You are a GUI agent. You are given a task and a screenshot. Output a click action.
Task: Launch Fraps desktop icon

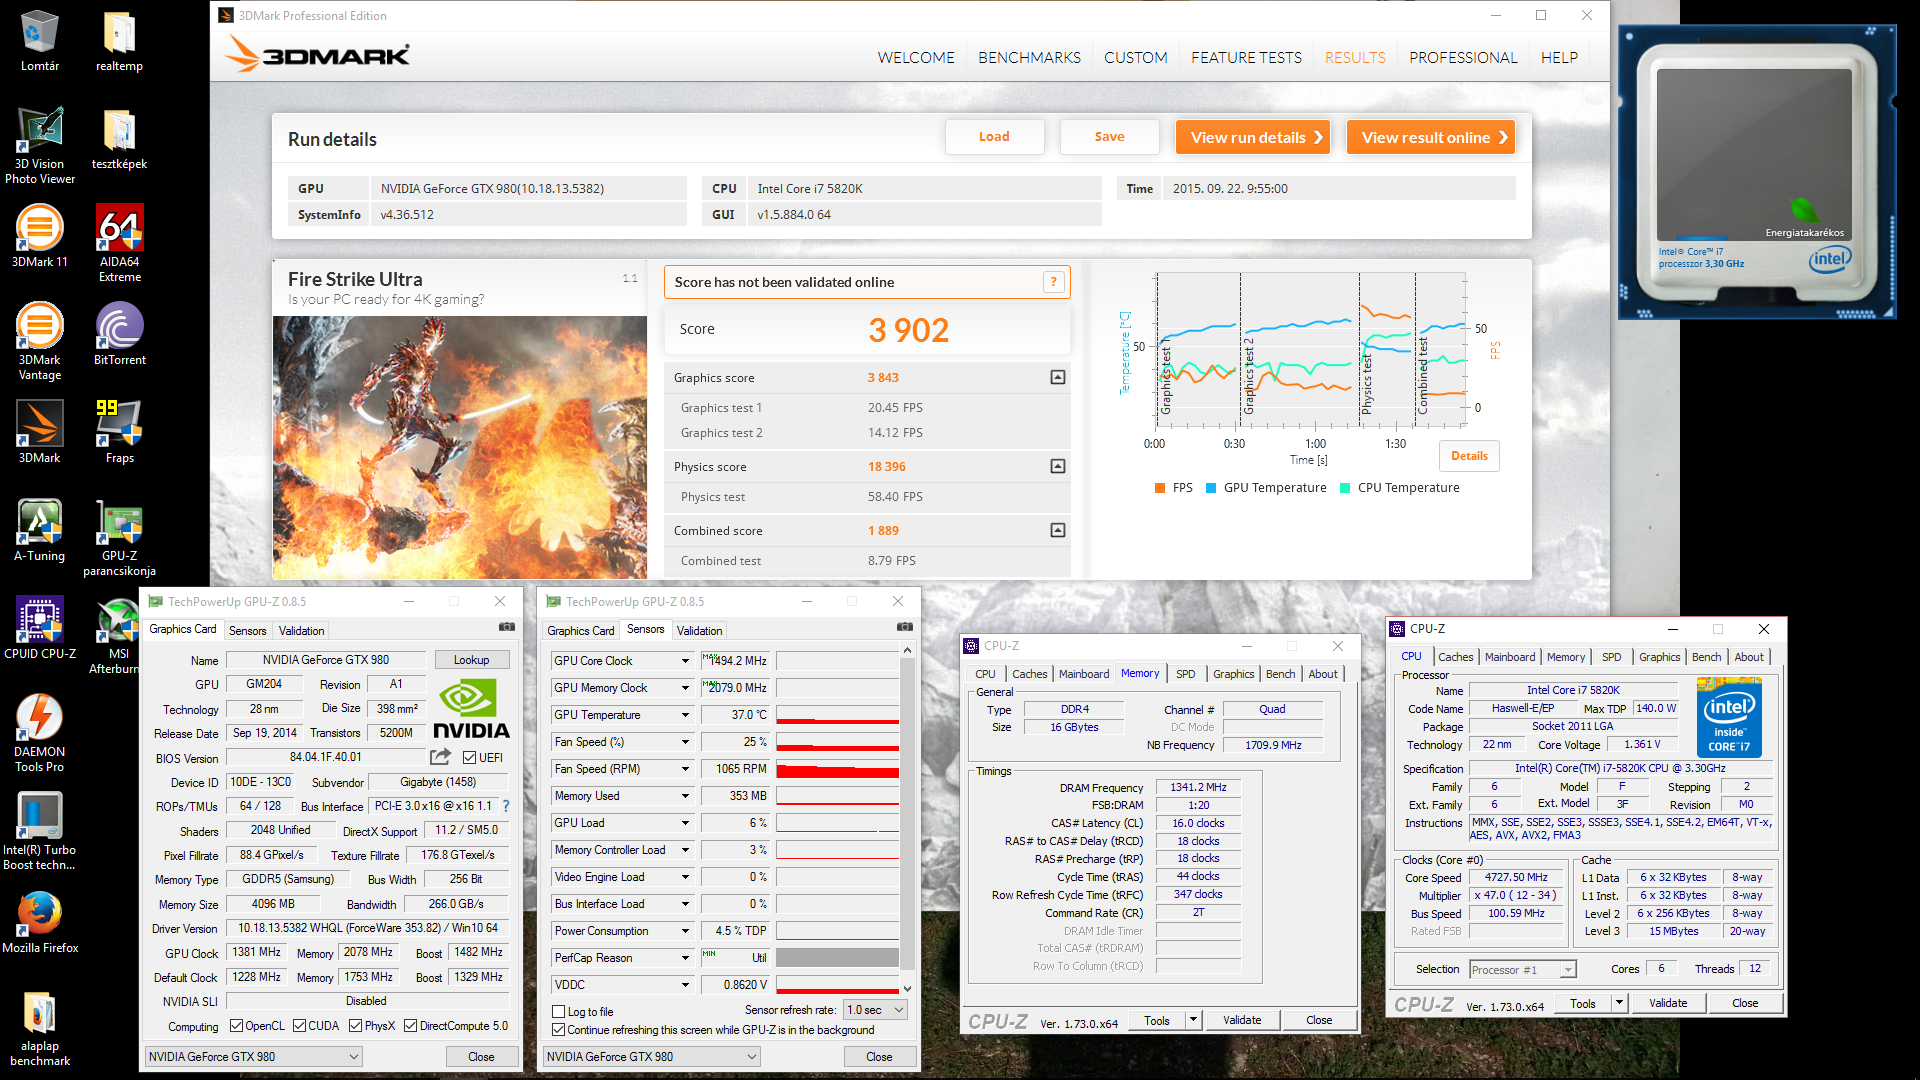click(119, 433)
